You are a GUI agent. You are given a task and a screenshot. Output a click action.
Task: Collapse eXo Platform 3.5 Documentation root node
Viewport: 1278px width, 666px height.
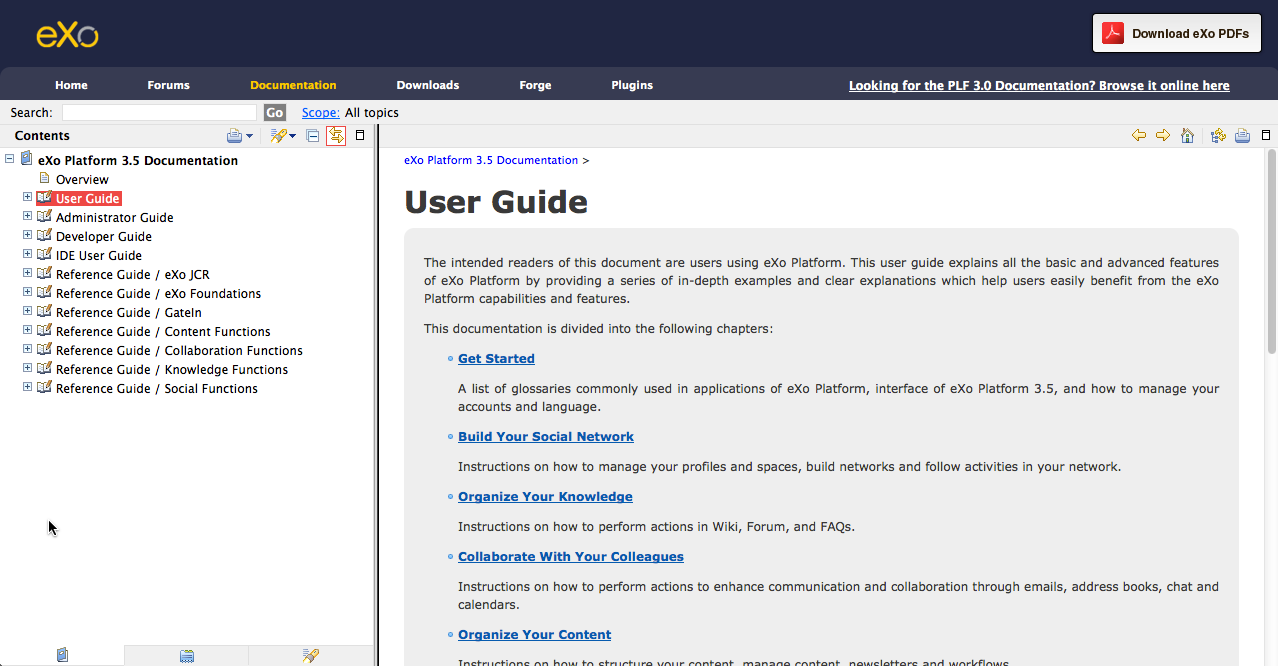9,158
